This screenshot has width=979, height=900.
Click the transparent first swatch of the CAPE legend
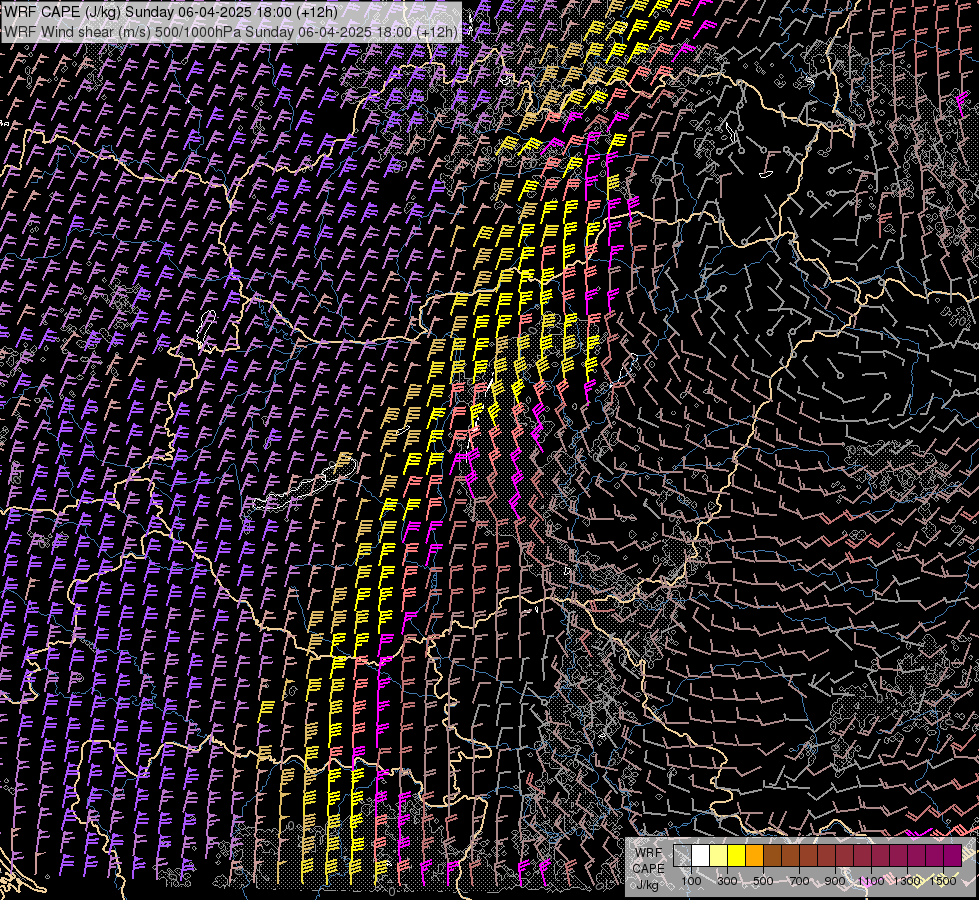click(682, 856)
